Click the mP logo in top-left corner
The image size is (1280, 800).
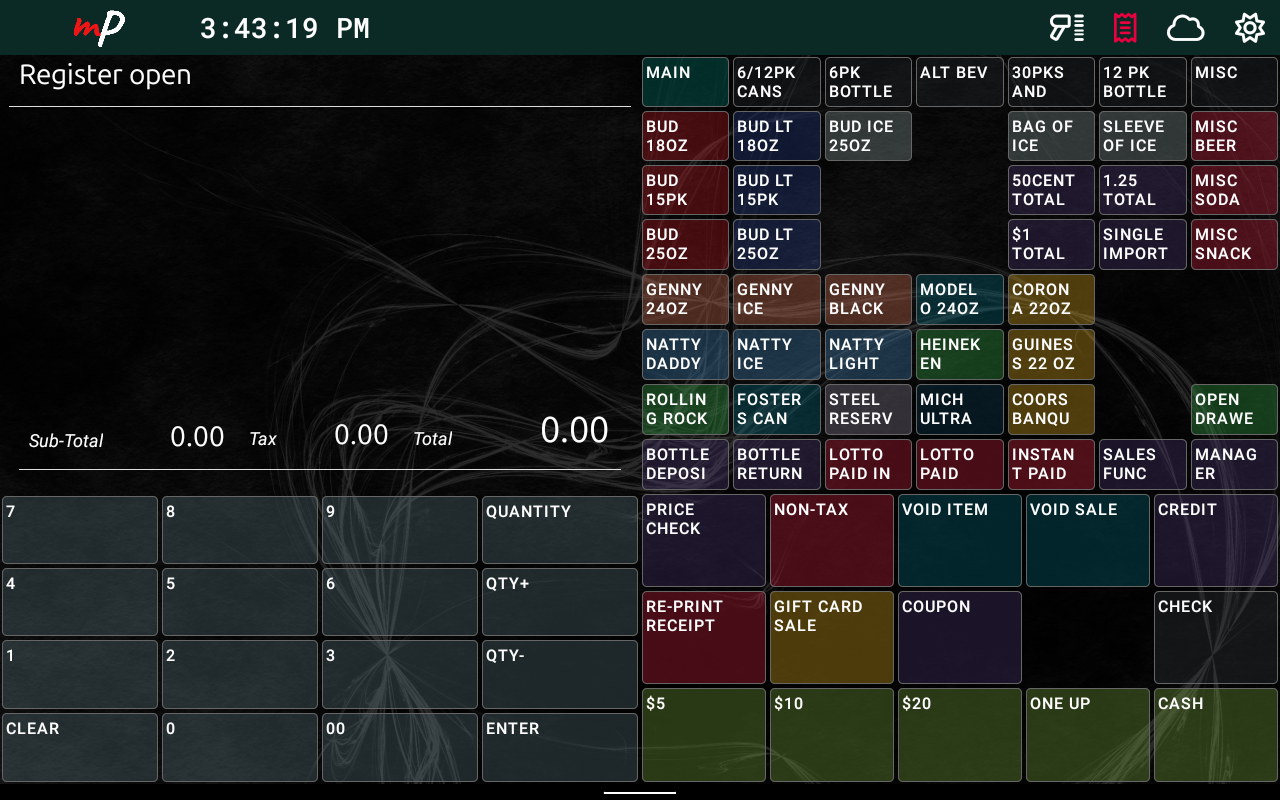coord(99,28)
